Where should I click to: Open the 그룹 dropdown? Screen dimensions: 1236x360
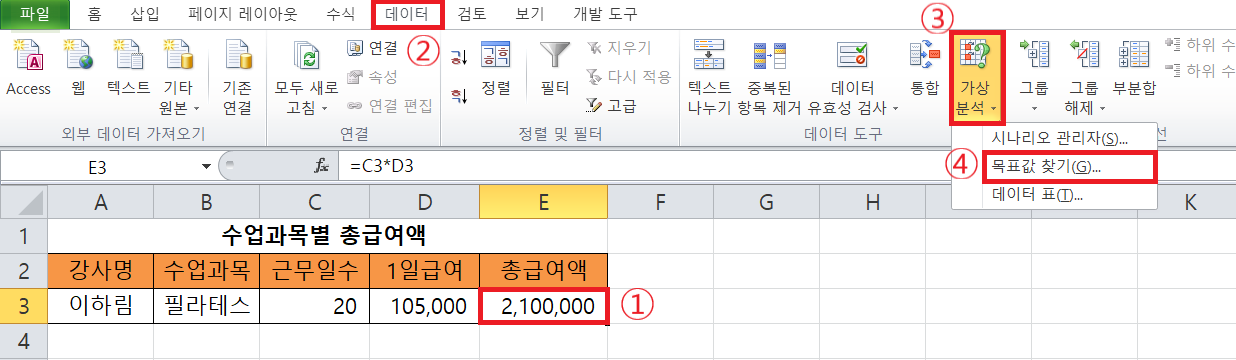[x=1033, y=76]
